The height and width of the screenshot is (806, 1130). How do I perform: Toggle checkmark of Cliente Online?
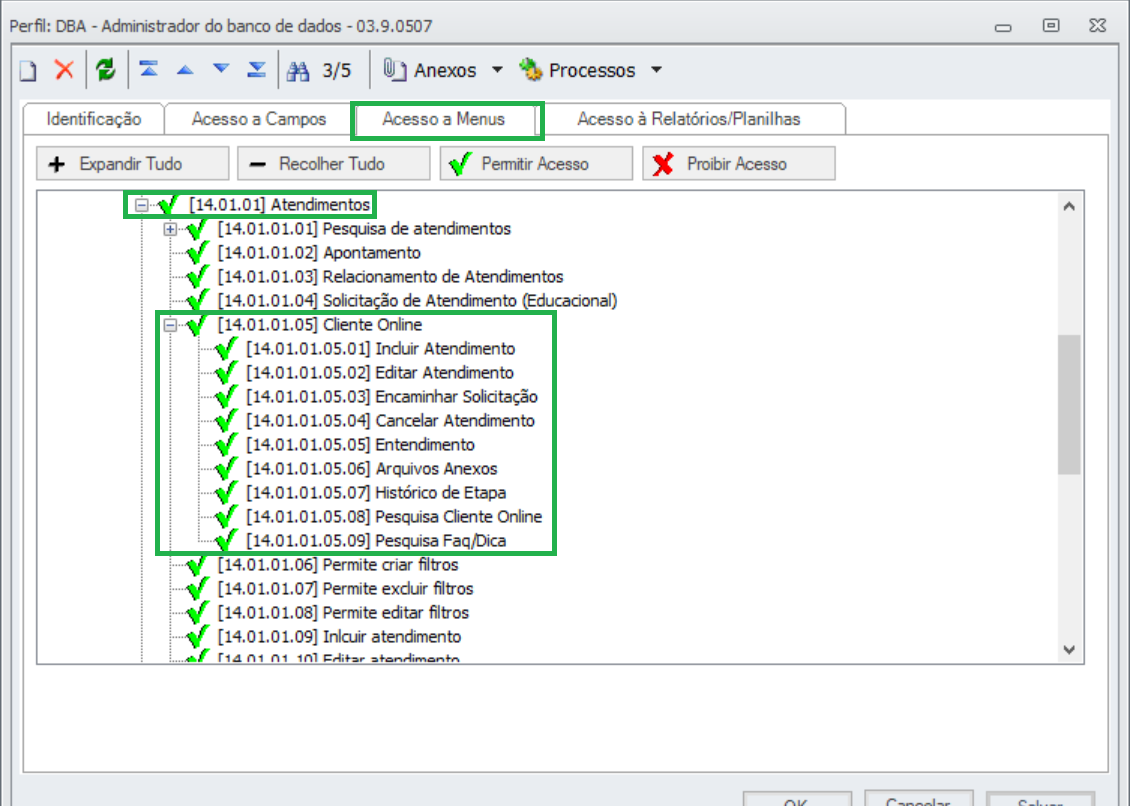(x=197, y=324)
